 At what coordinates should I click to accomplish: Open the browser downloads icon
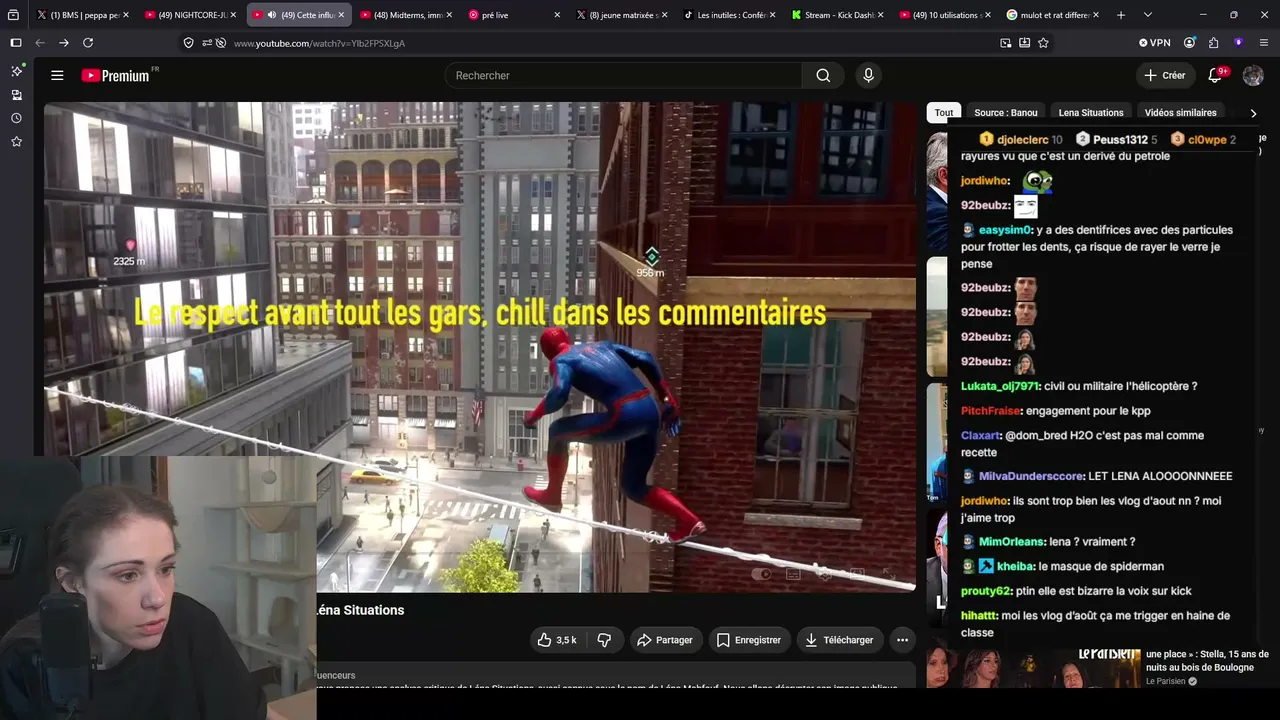click(x=1025, y=43)
